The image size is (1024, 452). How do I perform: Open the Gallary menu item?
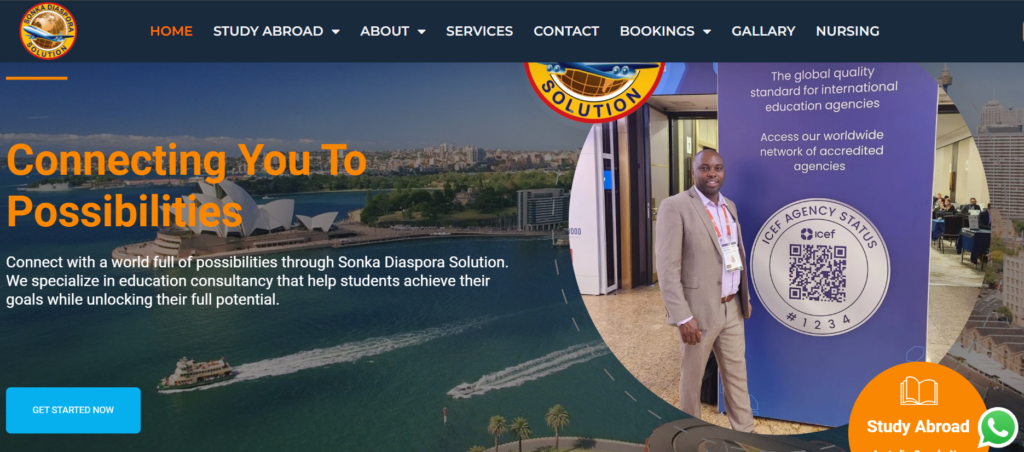pyautogui.click(x=763, y=31)
